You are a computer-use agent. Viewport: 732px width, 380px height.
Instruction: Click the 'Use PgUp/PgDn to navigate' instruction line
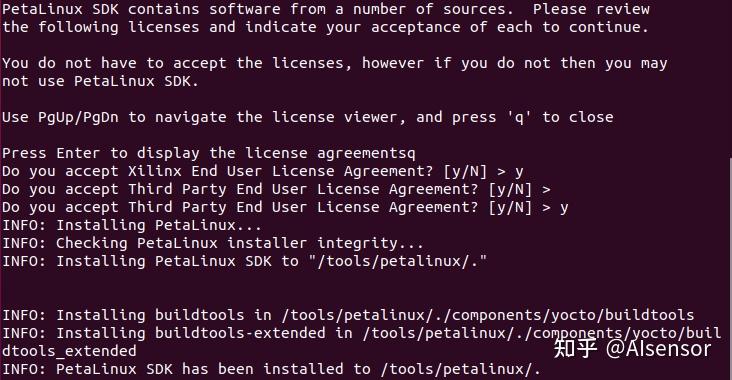point(308,117)
